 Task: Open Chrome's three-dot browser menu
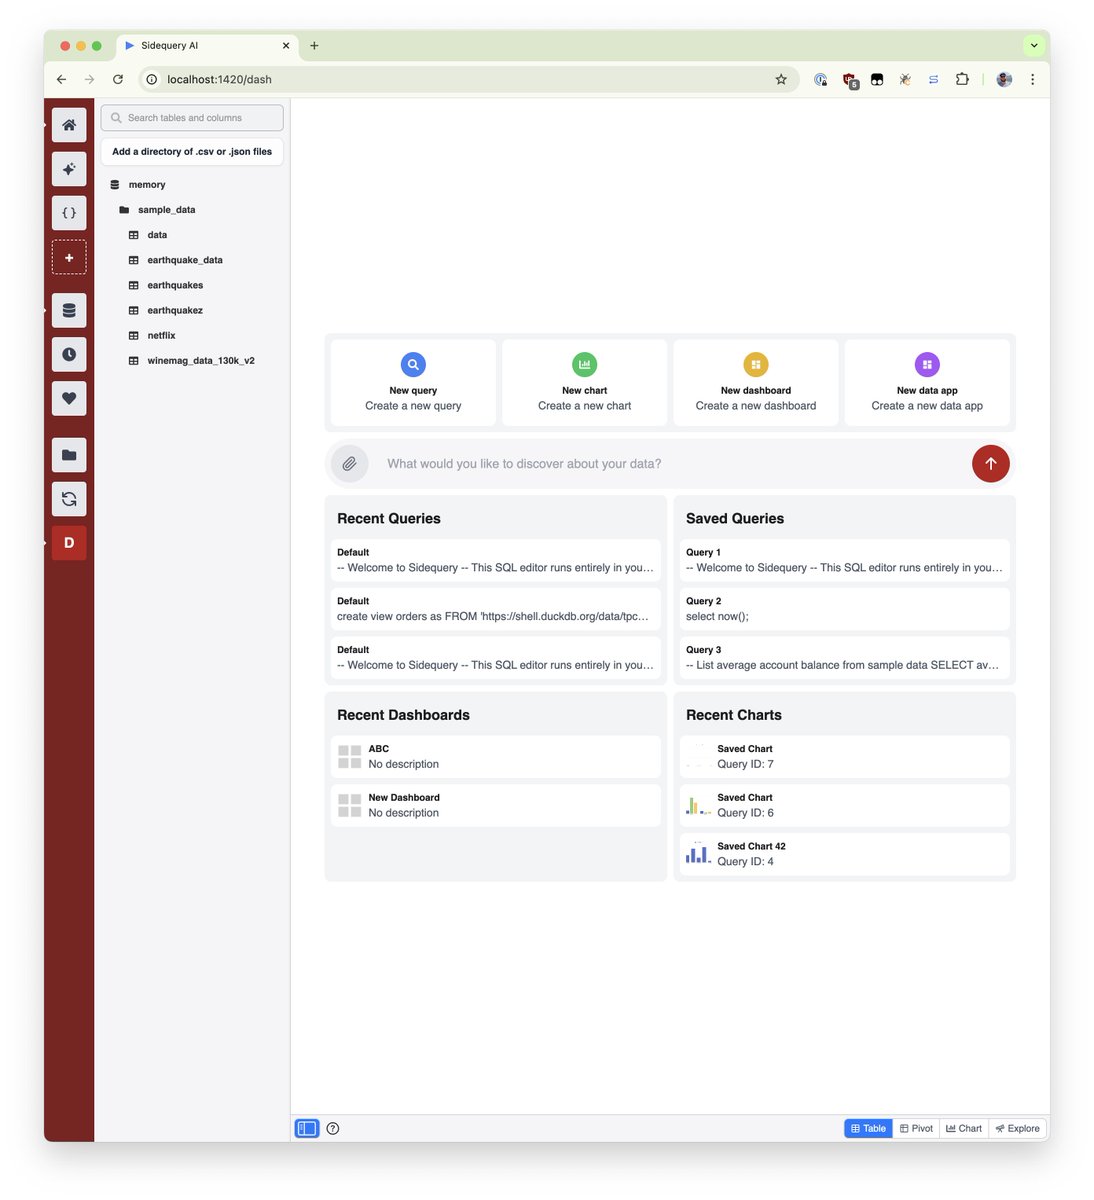click(x=1033, y=79)
